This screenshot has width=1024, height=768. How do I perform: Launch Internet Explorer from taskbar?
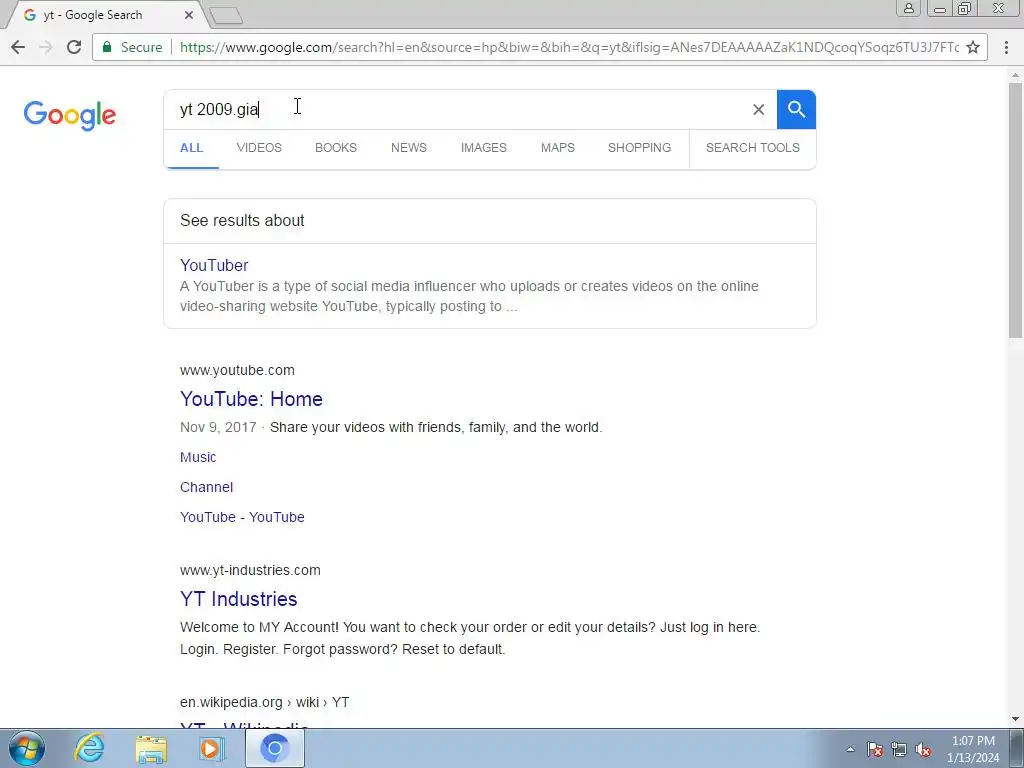tap(89, 748)
